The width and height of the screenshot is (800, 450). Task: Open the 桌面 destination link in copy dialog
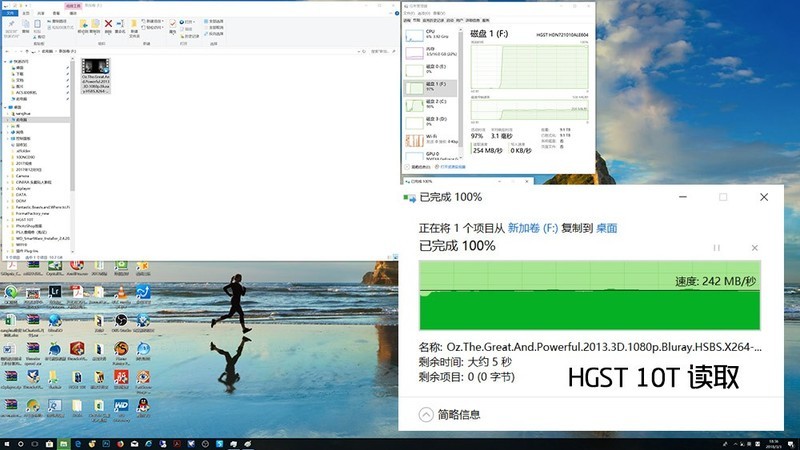point(607,228)
